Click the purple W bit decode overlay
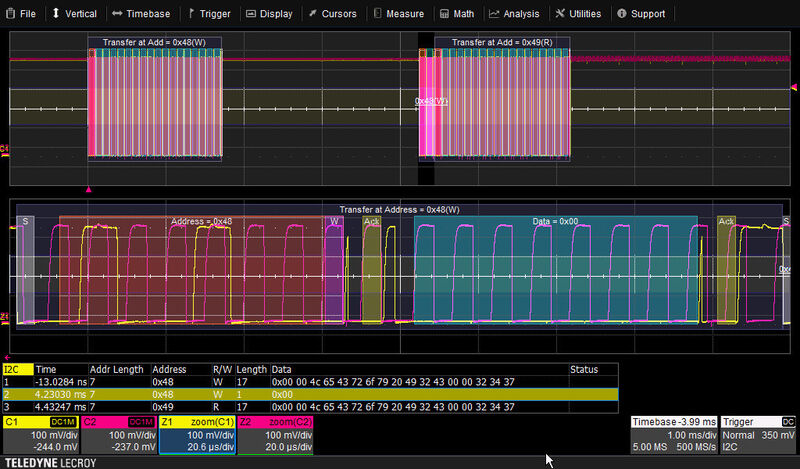800x469 pixels. 334,269
